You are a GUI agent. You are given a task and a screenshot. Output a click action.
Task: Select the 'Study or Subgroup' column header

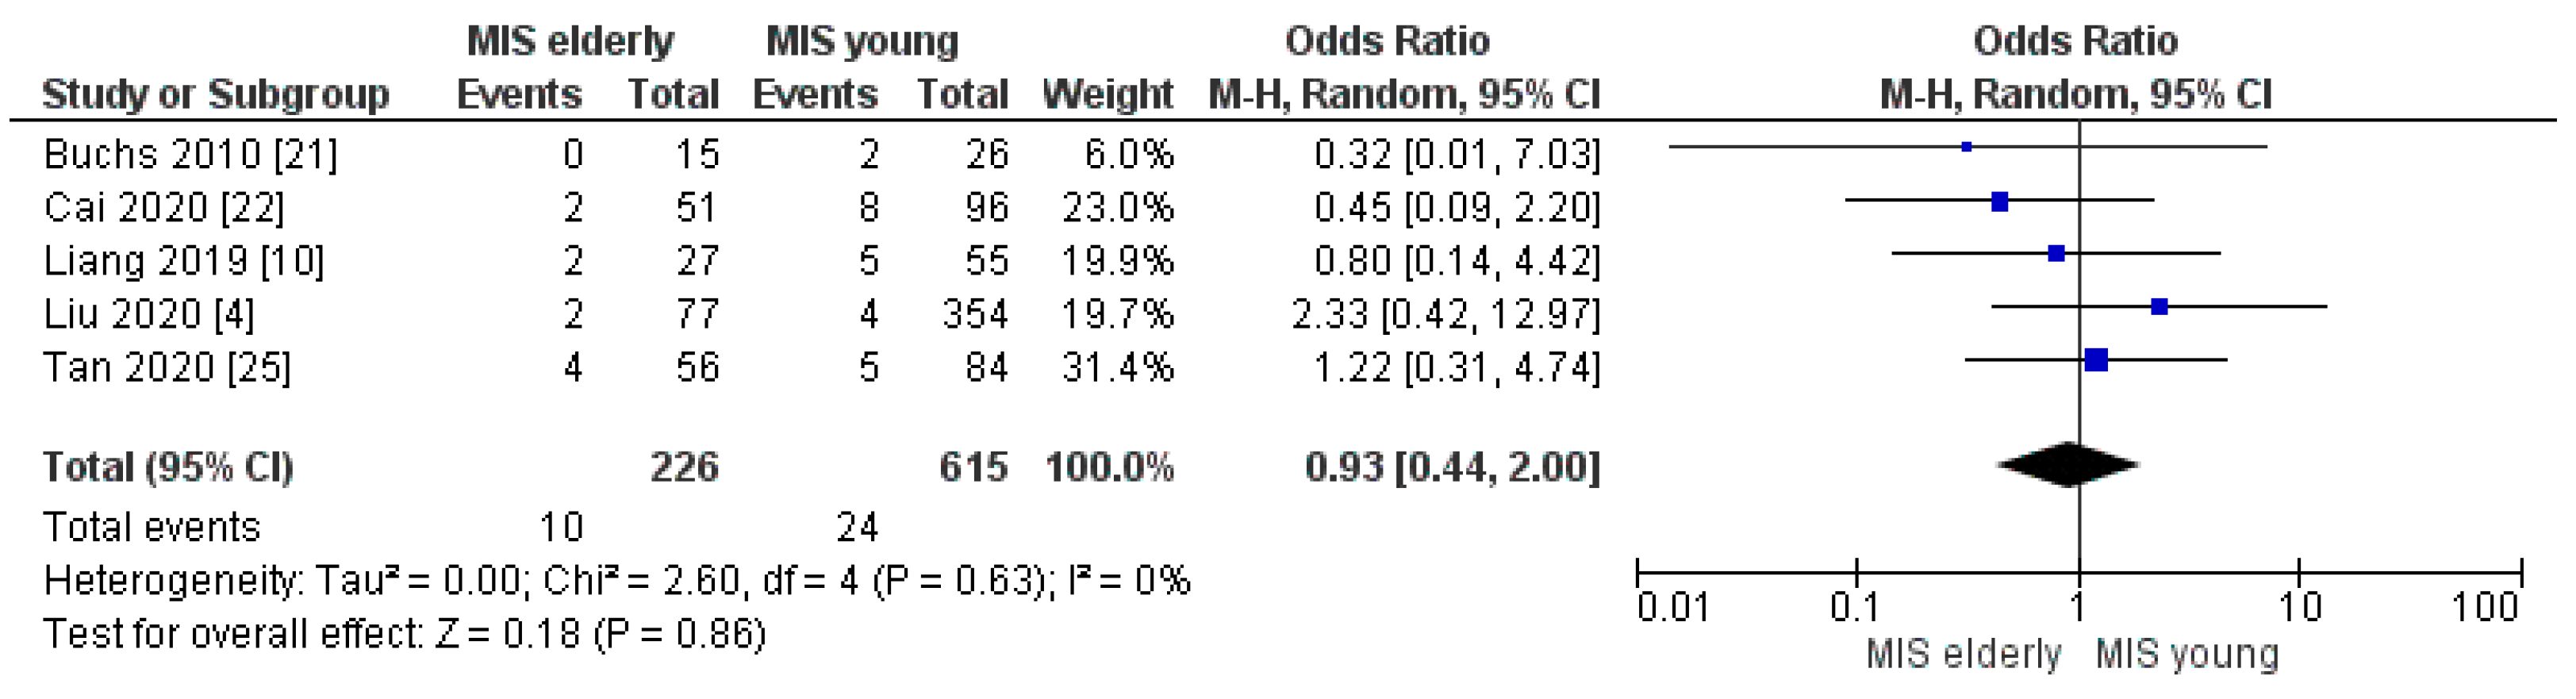215,95
